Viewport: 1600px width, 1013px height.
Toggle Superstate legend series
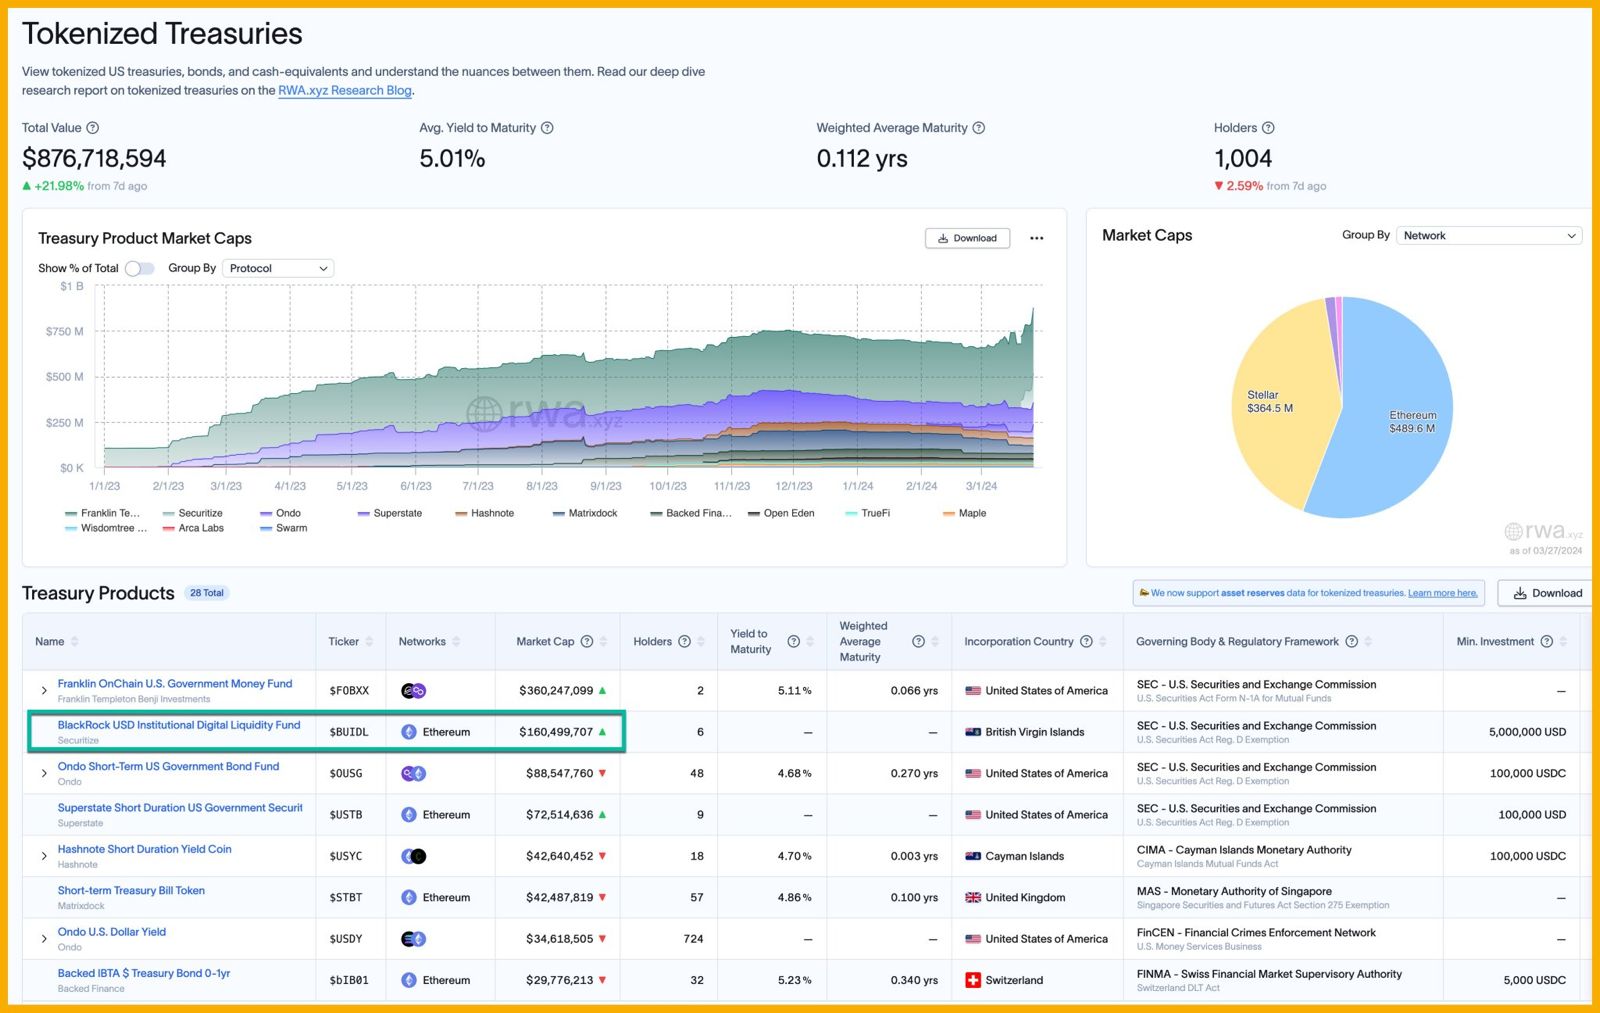[x=390, y=513]
